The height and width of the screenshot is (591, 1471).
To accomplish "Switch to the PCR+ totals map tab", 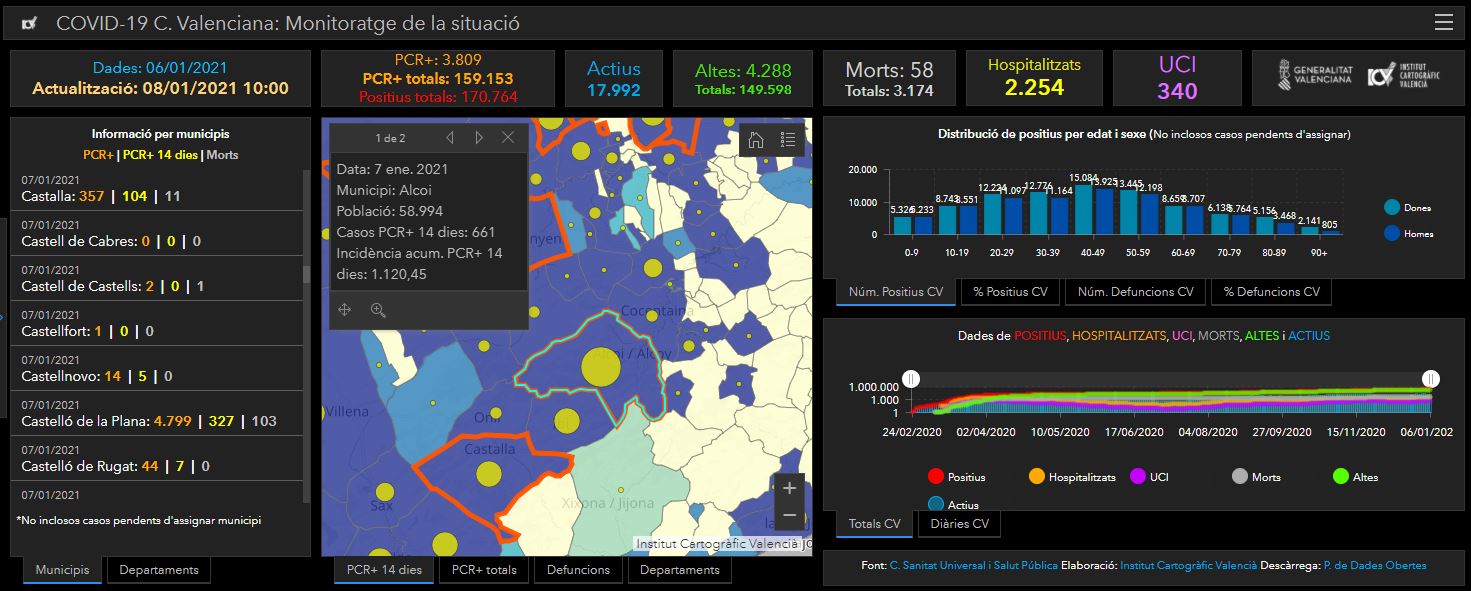I will pos(484,570).
